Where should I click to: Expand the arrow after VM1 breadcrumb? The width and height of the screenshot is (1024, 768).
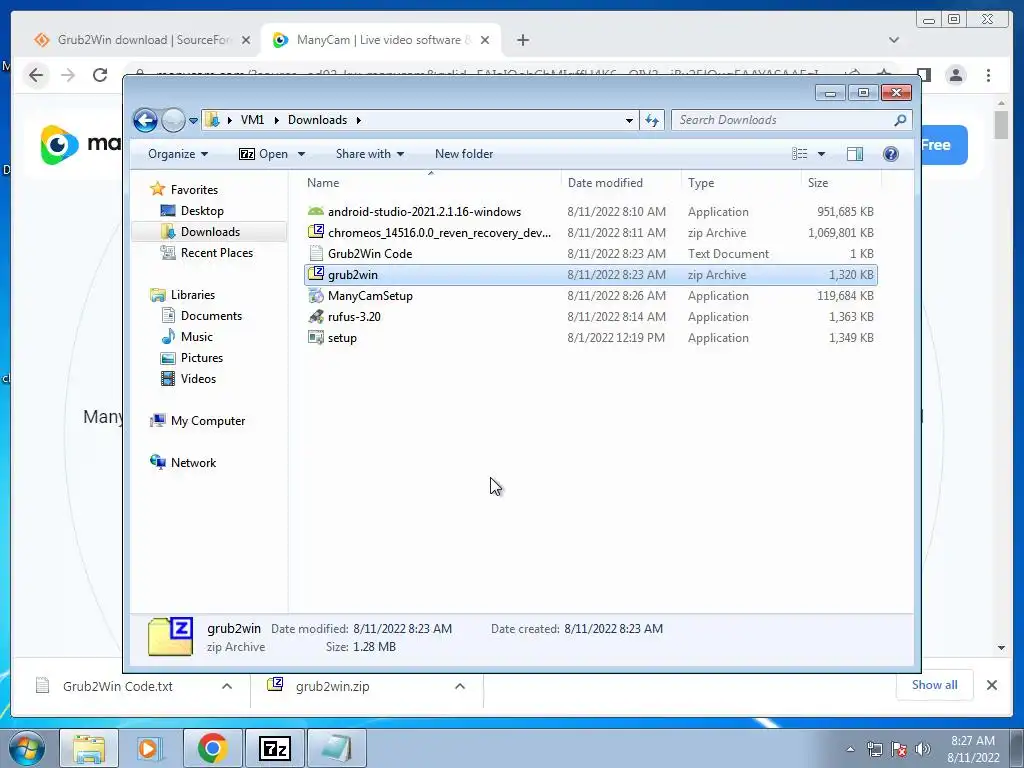coord(276,120)
